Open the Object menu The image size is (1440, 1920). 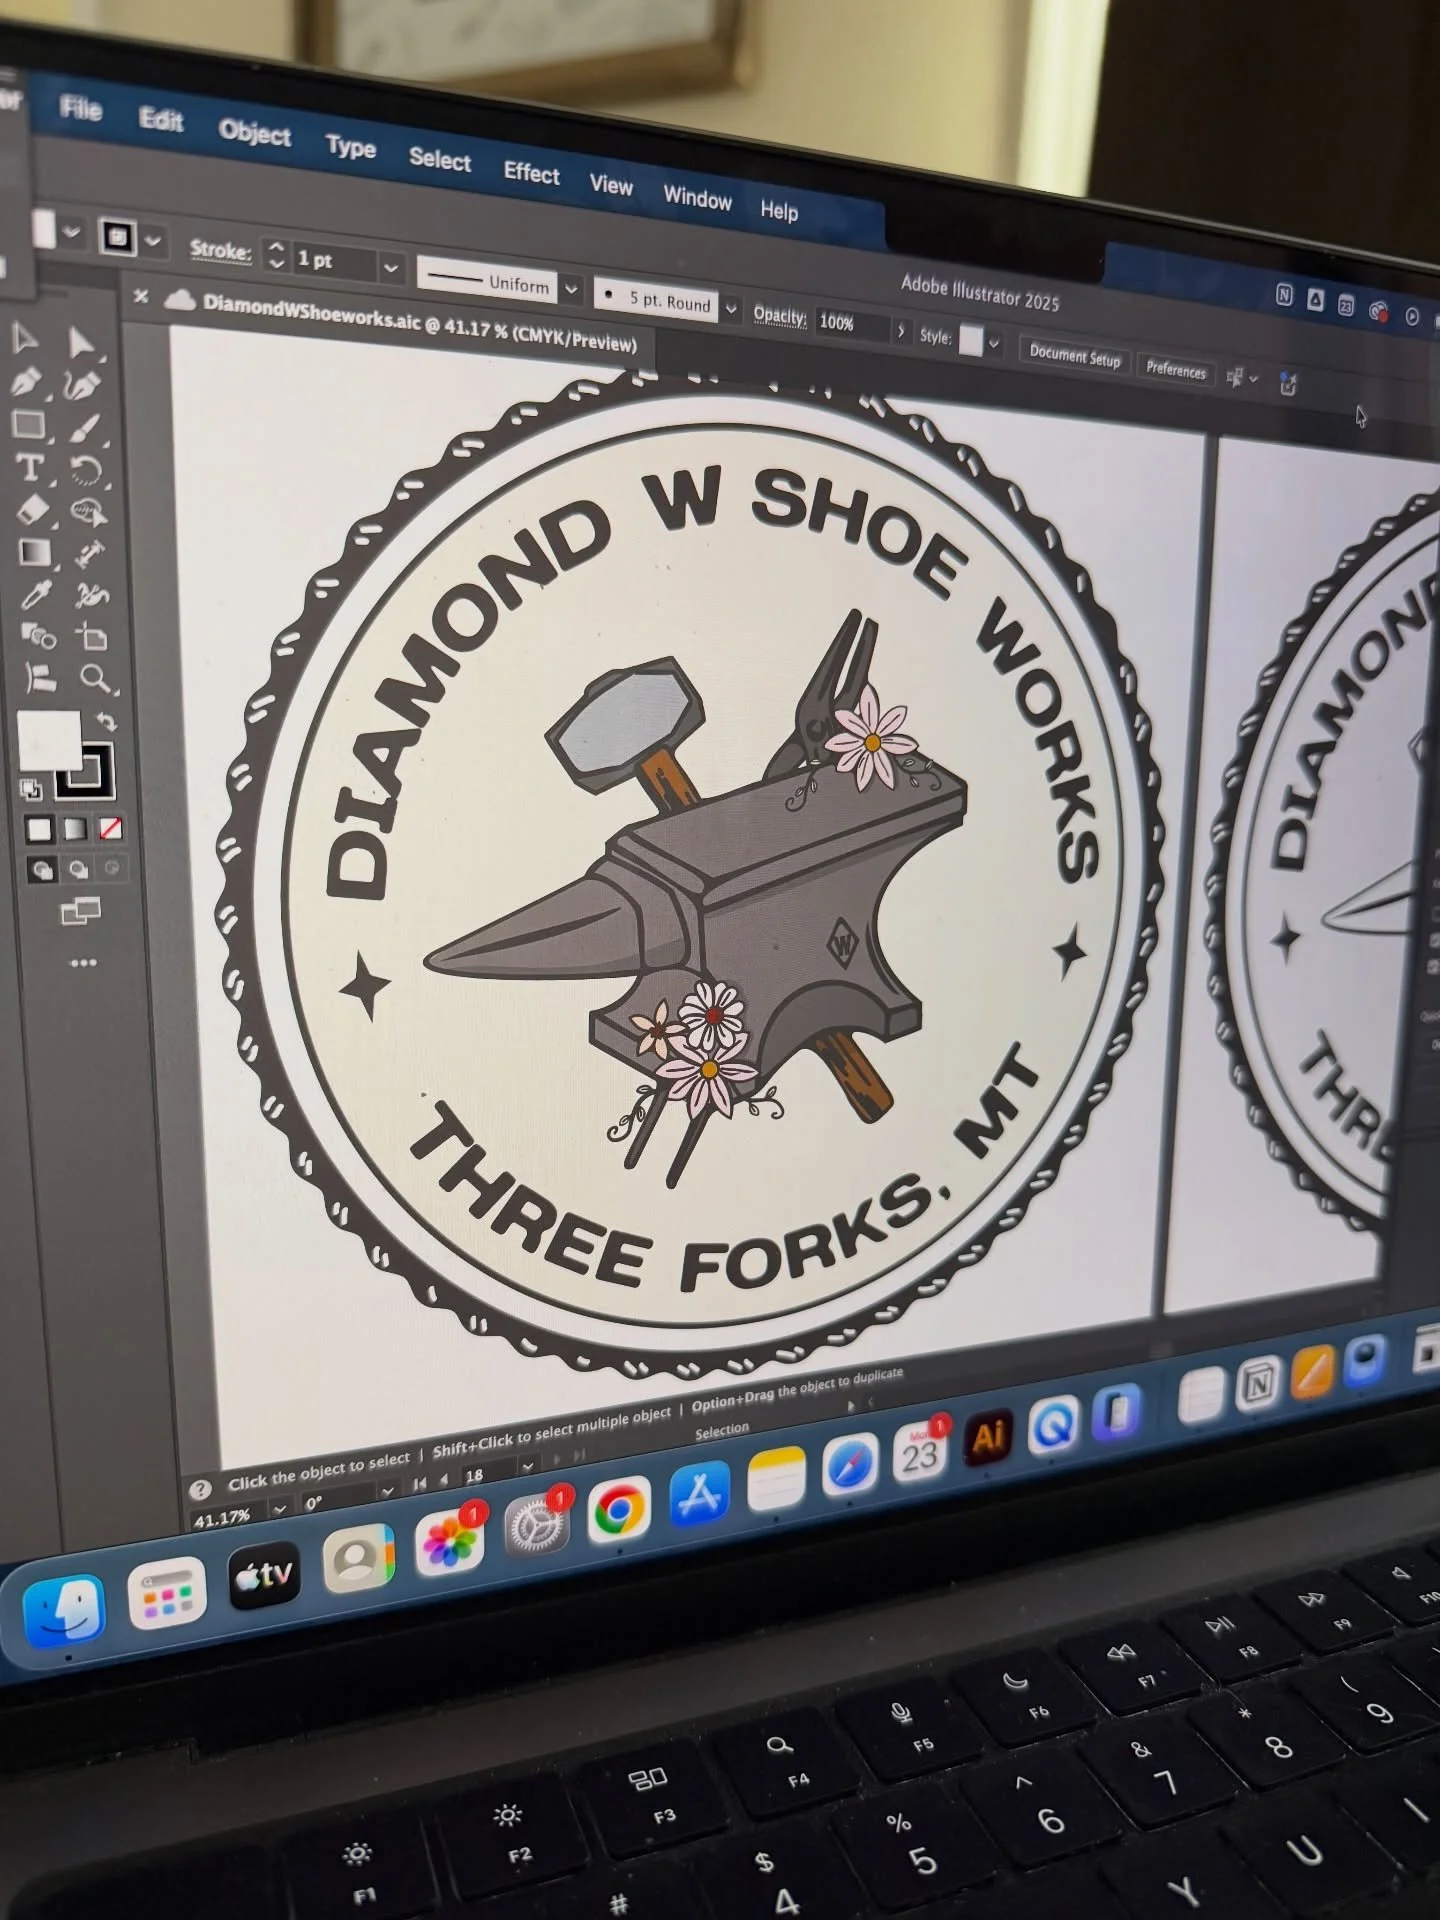(255, 133)
